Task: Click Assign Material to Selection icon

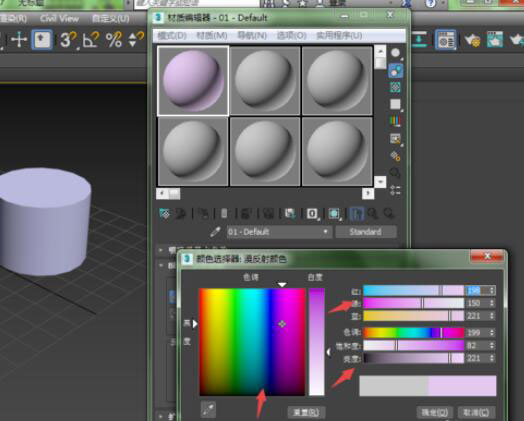Action: 203,214
